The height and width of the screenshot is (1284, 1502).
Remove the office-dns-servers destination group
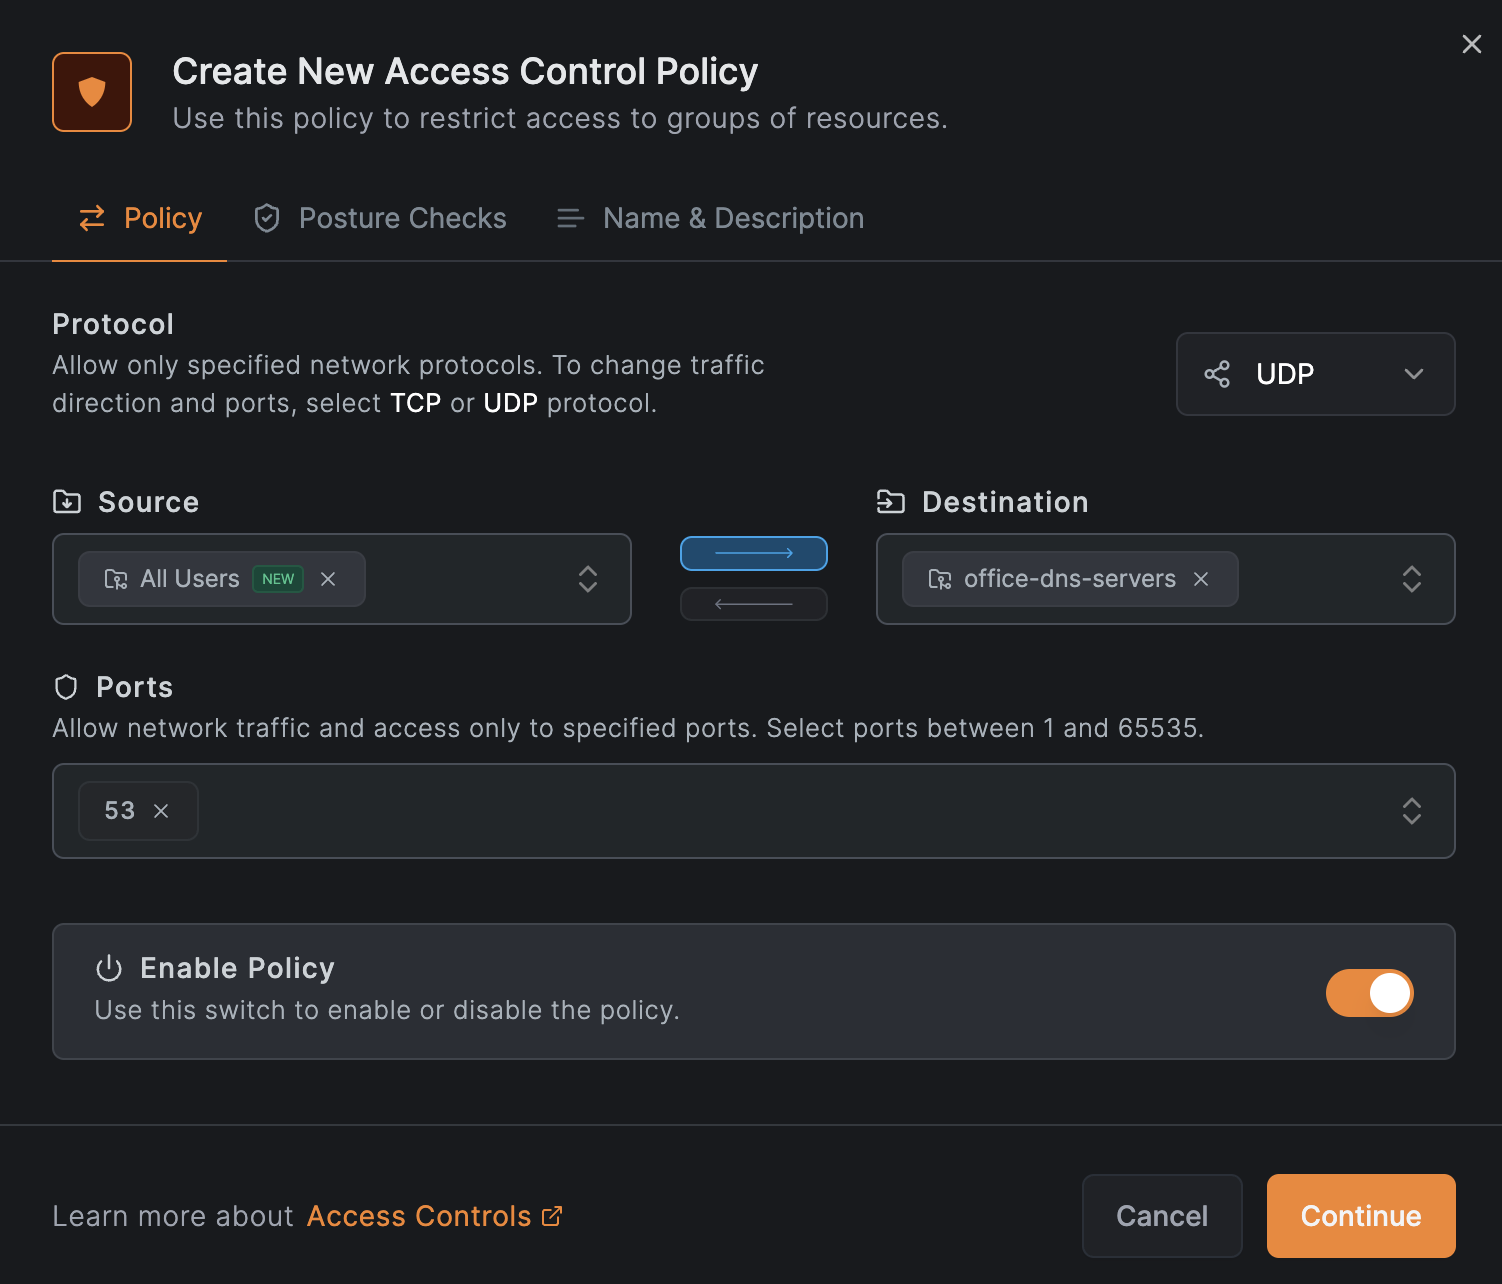point(1201,579)
